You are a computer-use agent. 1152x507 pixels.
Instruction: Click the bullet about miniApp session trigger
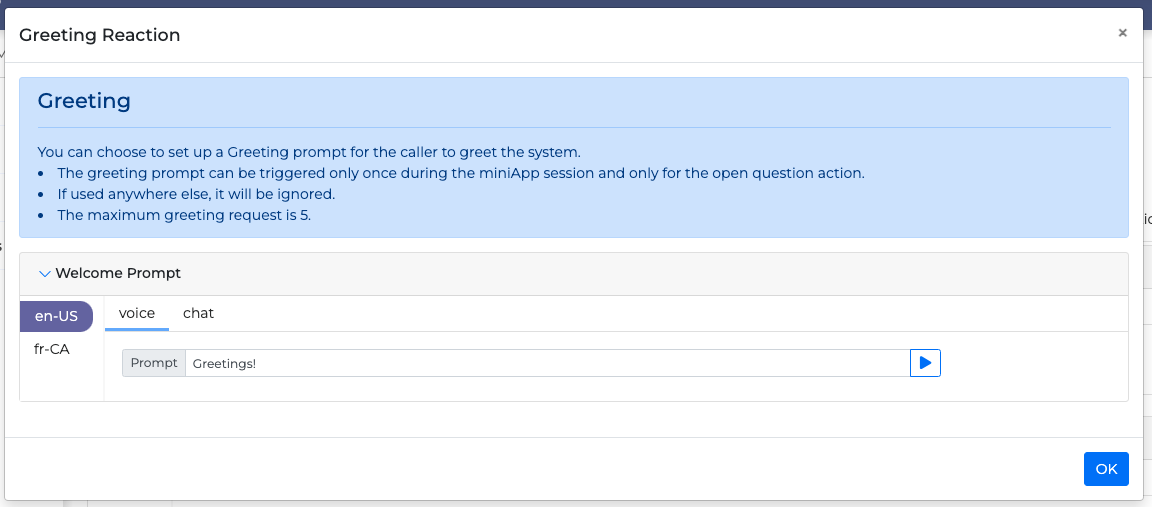(x=460, y=173)
